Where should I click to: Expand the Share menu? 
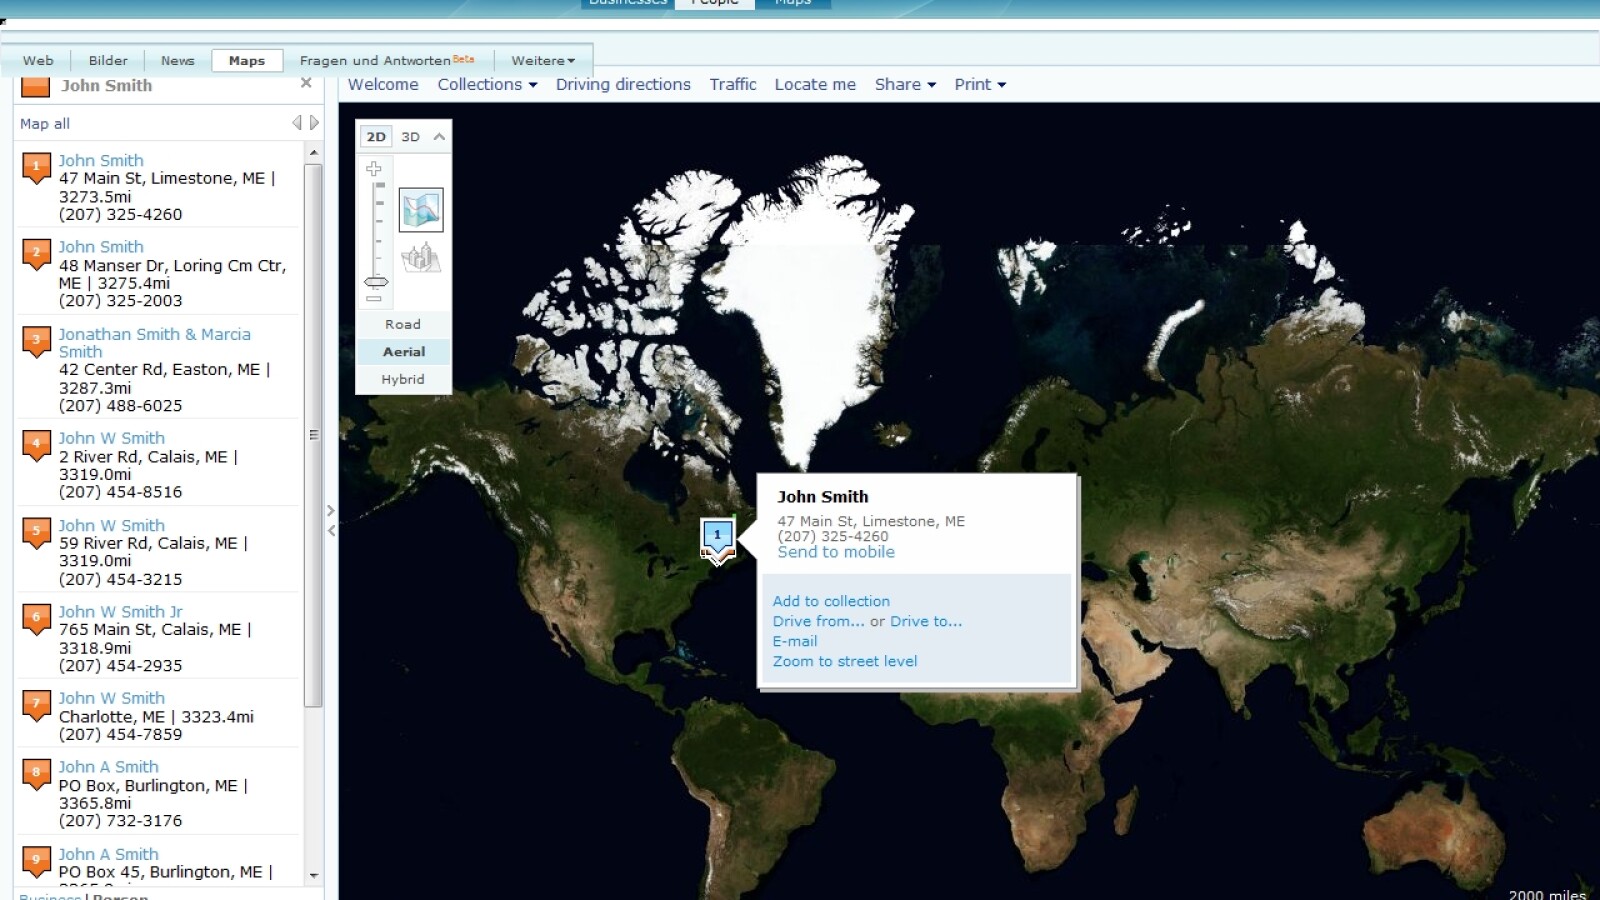(905, 85)
